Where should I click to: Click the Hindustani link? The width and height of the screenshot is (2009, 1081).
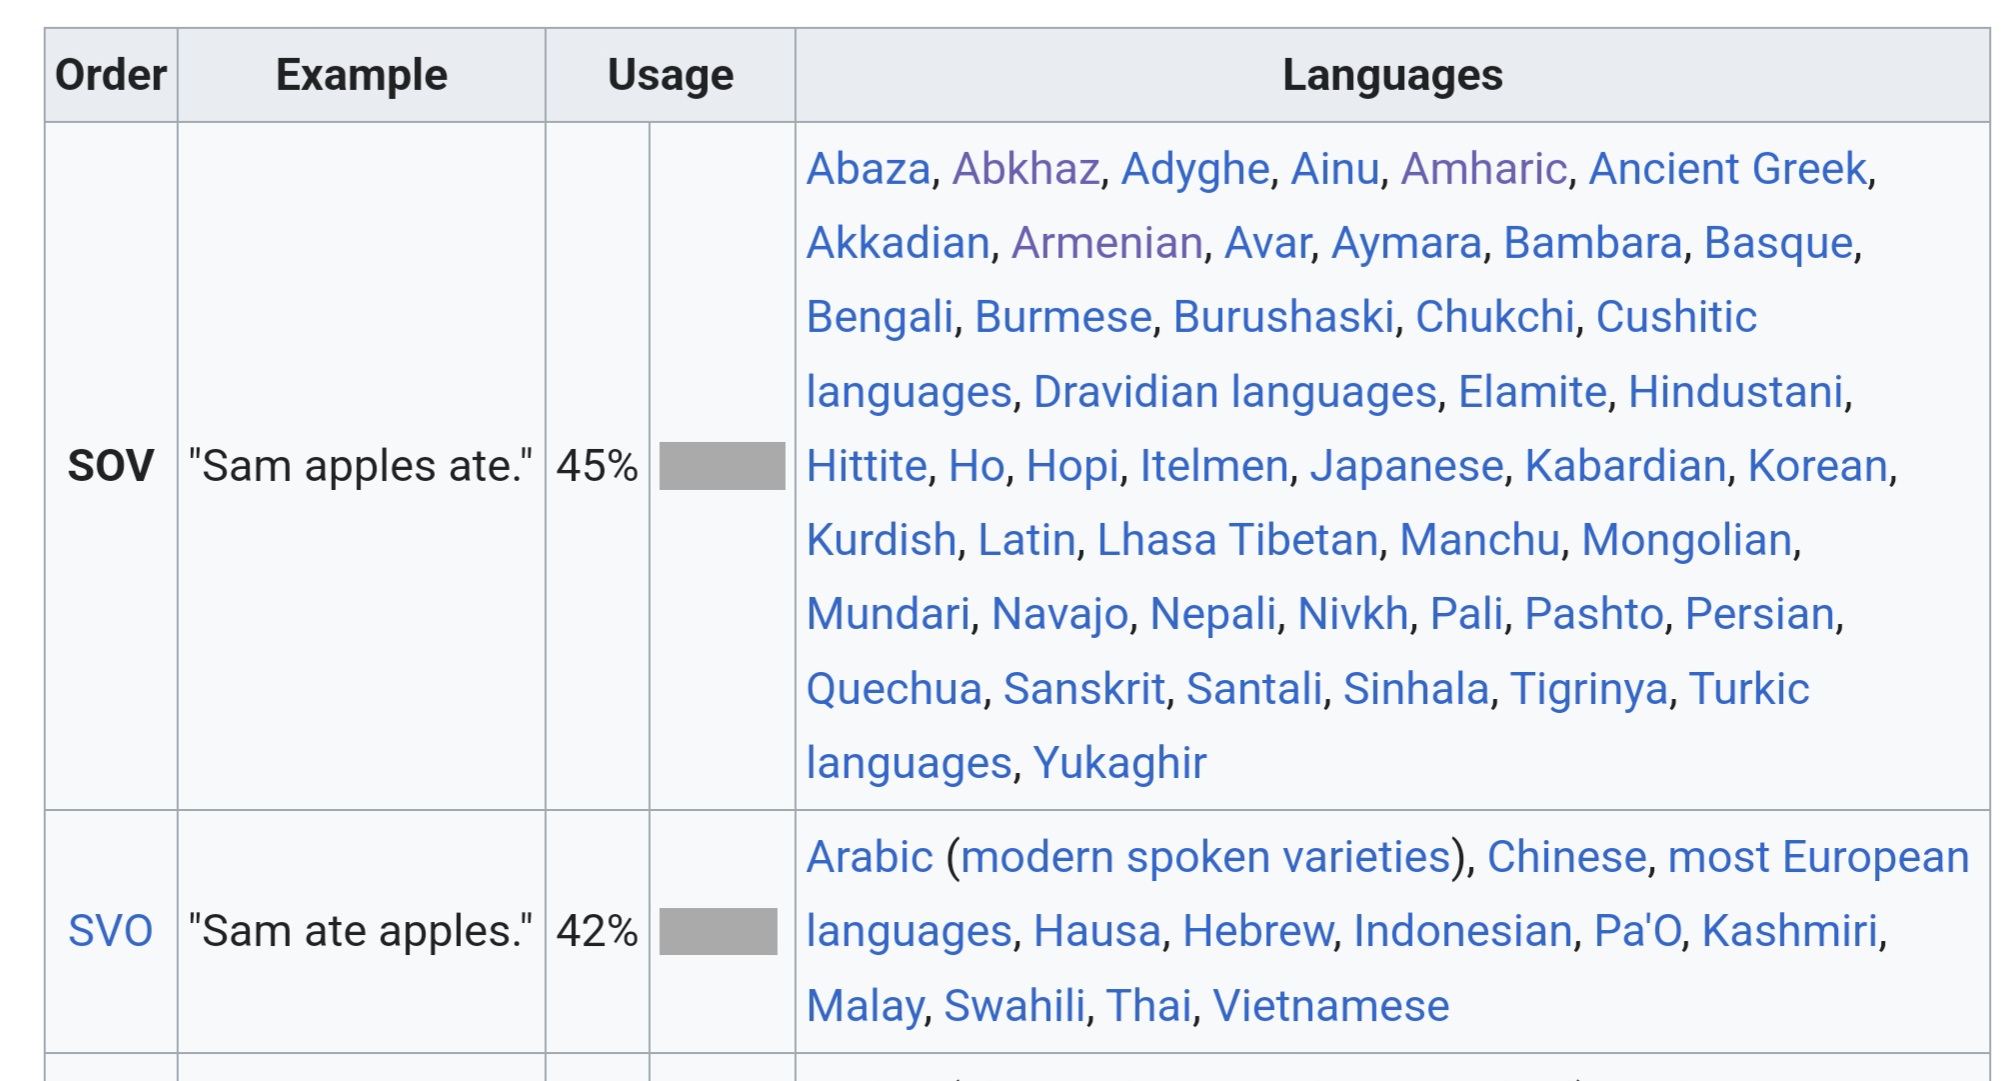click(1736, 392)
